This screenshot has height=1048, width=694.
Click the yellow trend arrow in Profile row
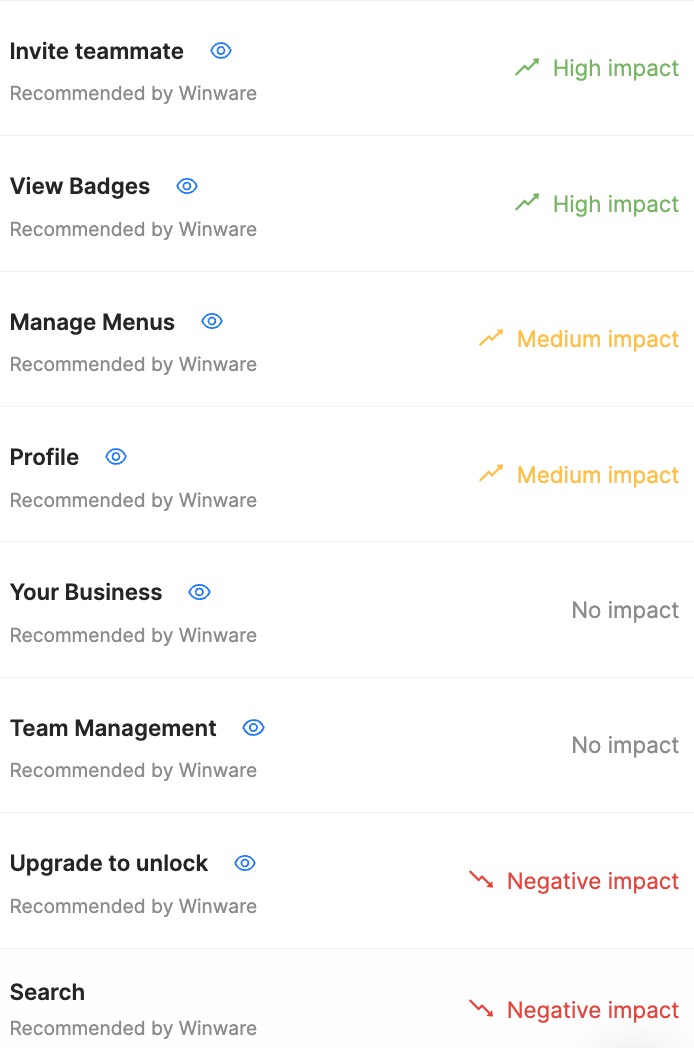tap(491, 475)
